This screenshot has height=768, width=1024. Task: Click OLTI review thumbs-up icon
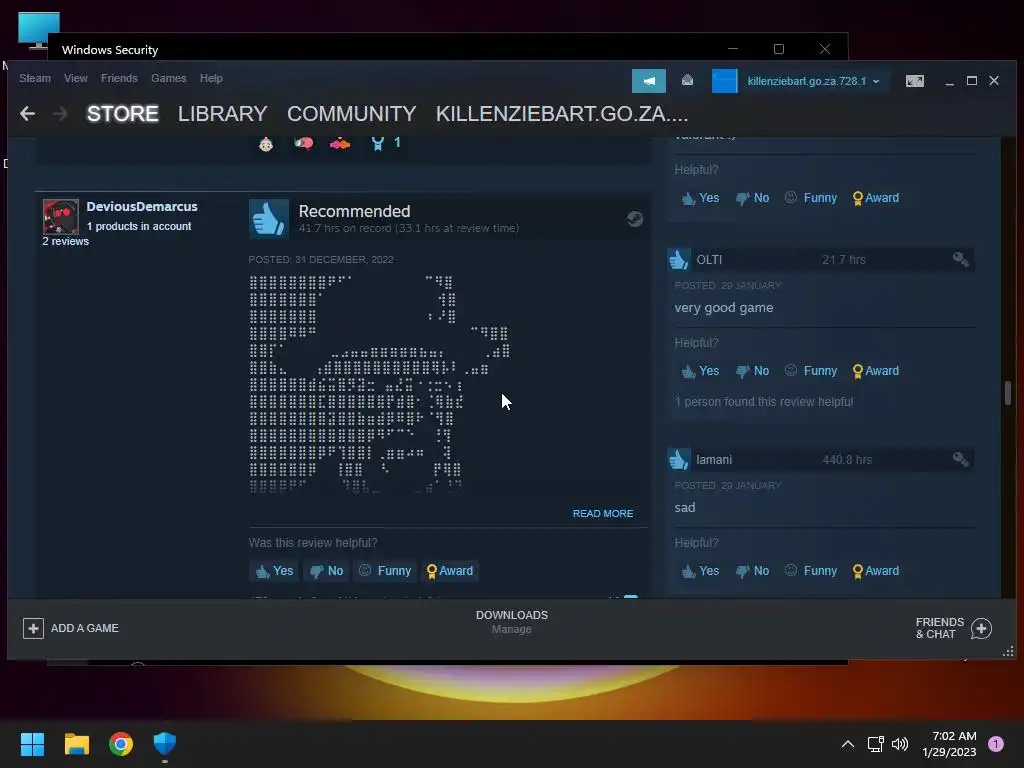[679, 260]
